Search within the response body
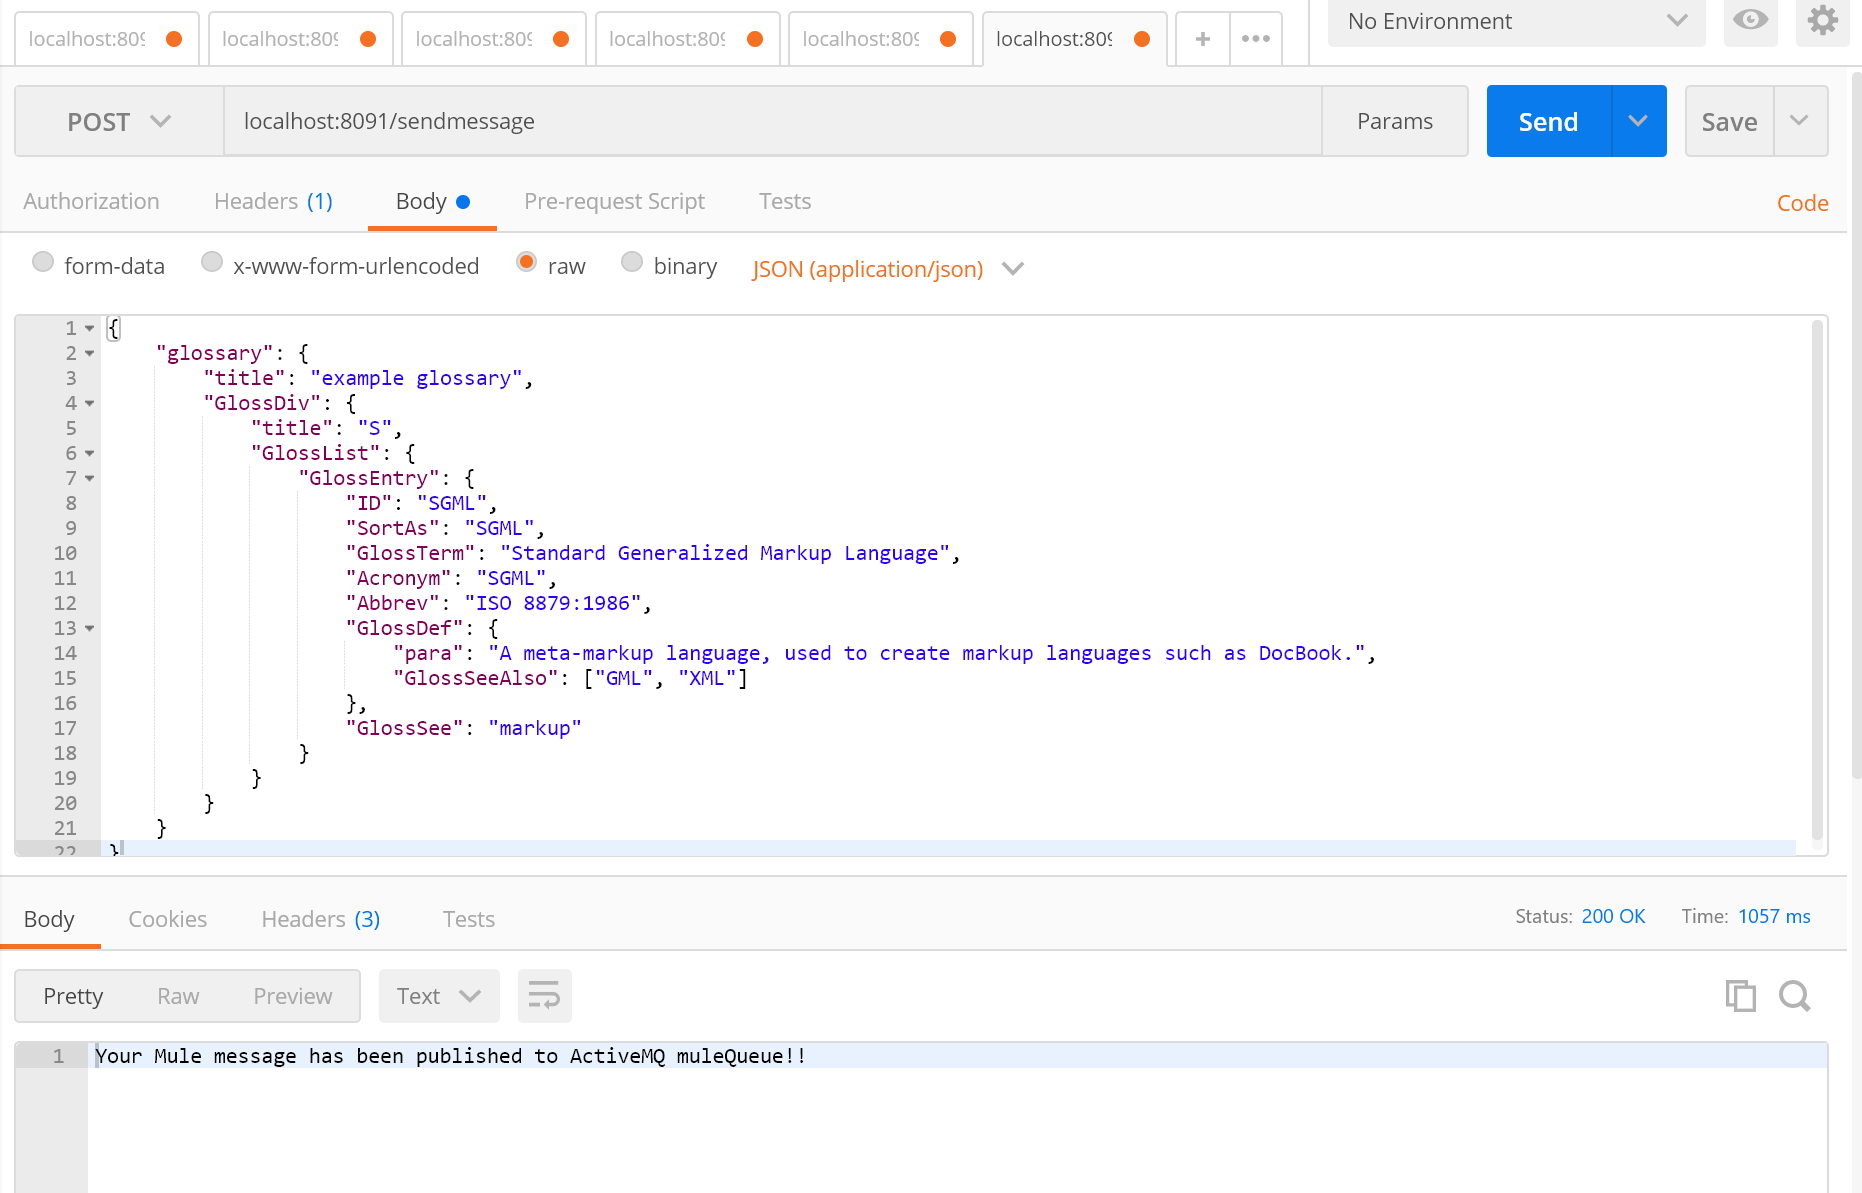Image resolution: width=1862 pixels, height=1193 pixels. [1794, 996]
